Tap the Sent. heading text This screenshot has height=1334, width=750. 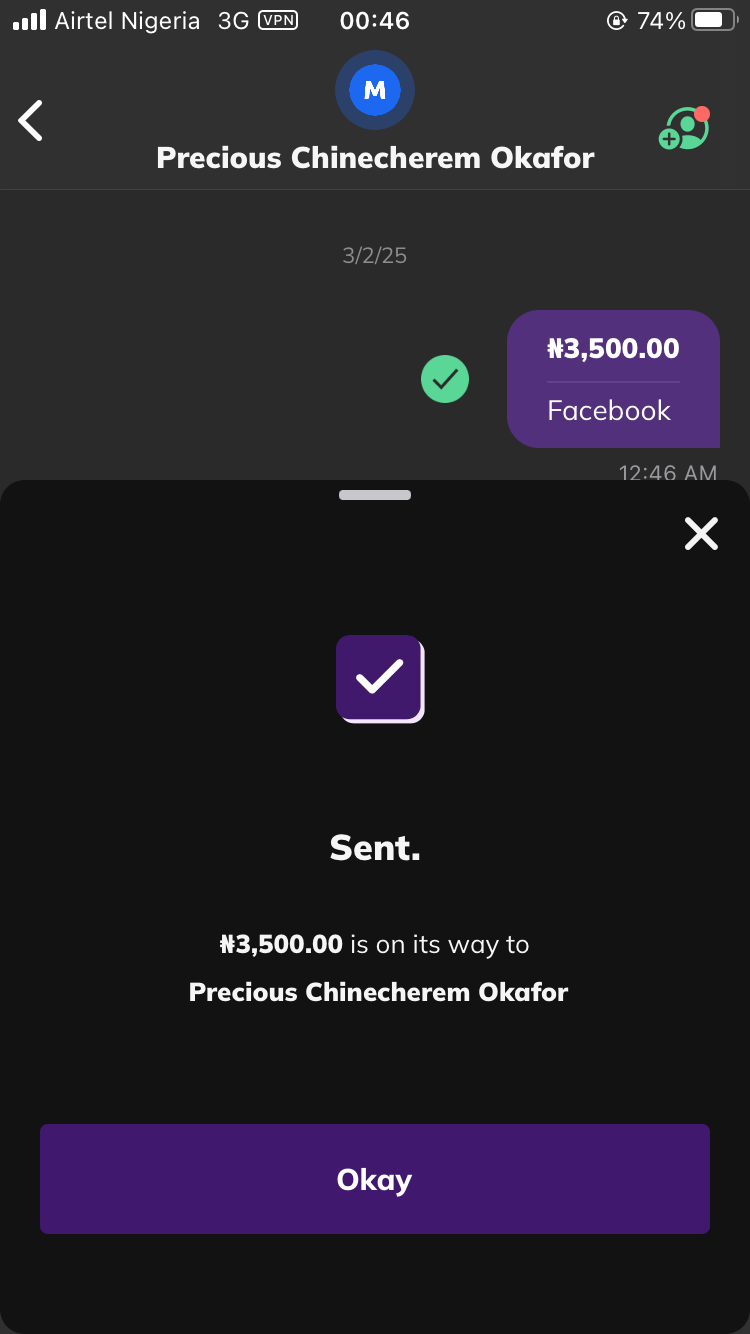click(375, 848)
